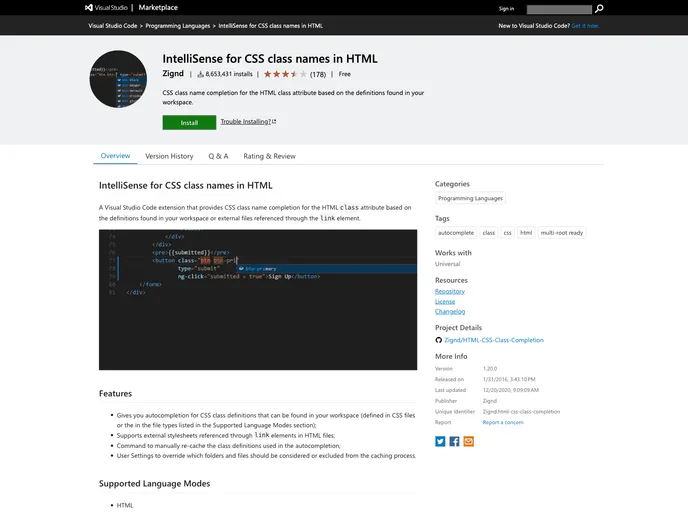Click the Visual Studio logo icon

[89, 7]
